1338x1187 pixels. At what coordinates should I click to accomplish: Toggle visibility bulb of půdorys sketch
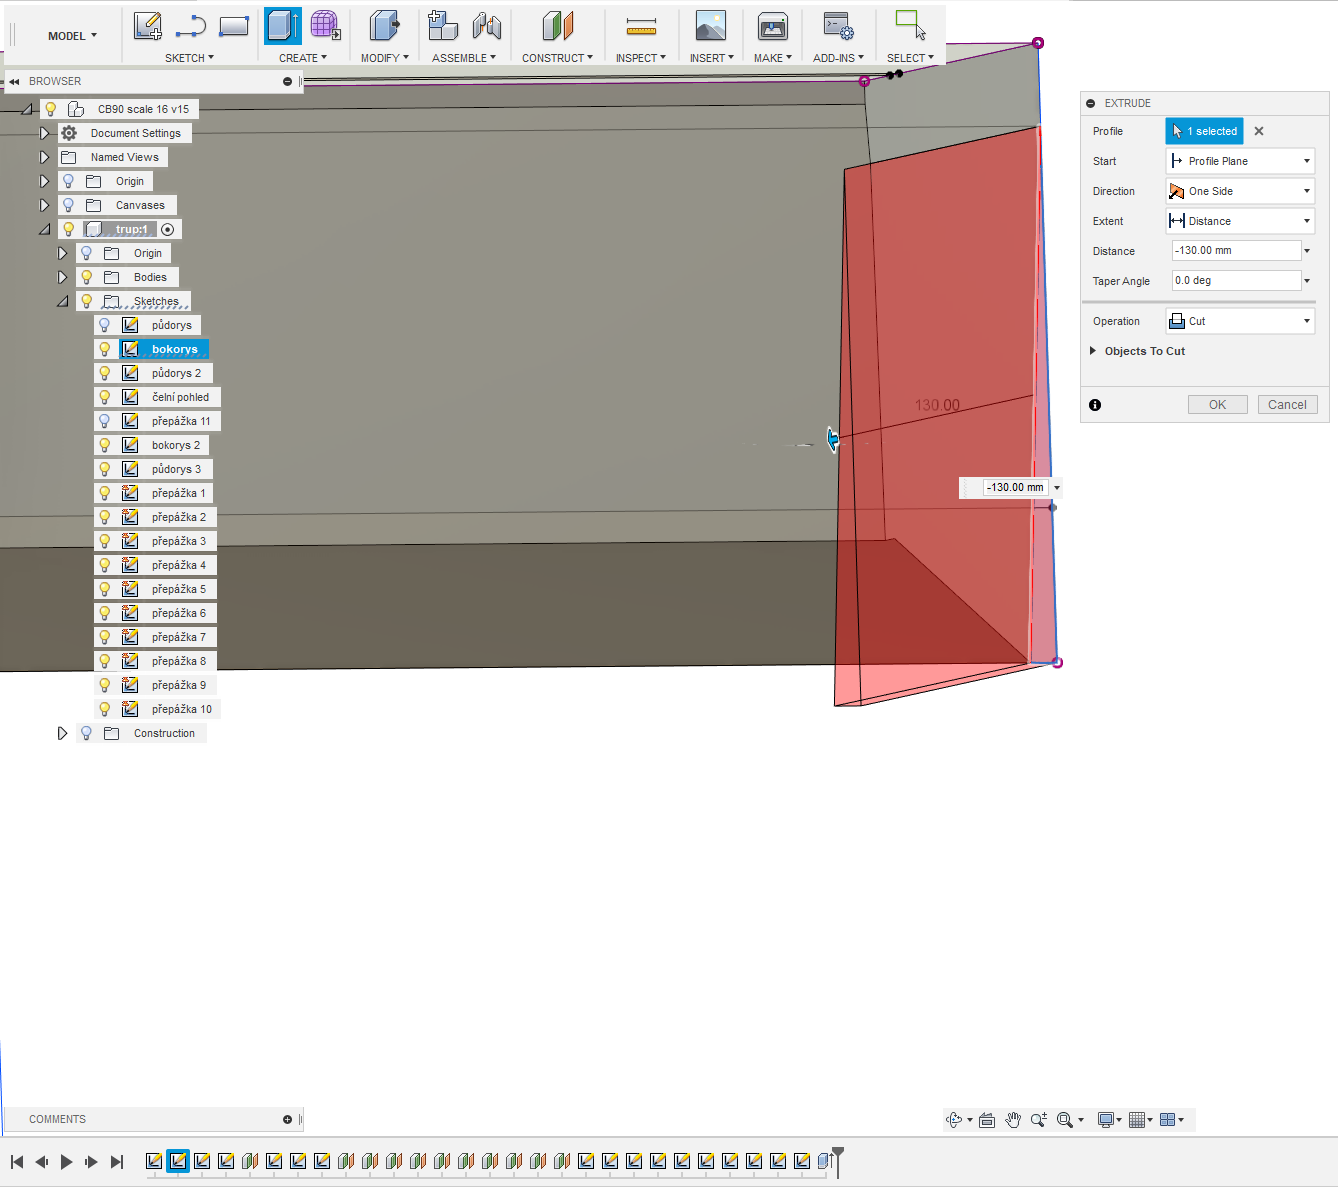(104, 325)
